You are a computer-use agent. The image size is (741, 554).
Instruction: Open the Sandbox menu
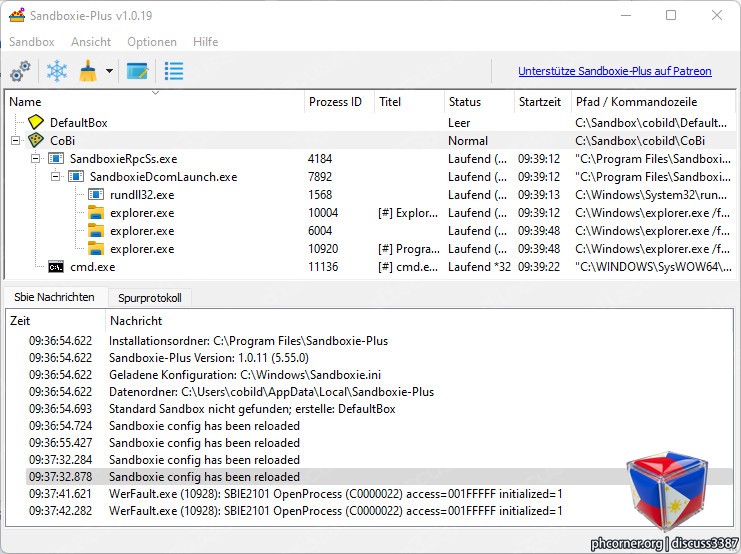[32, 42]
